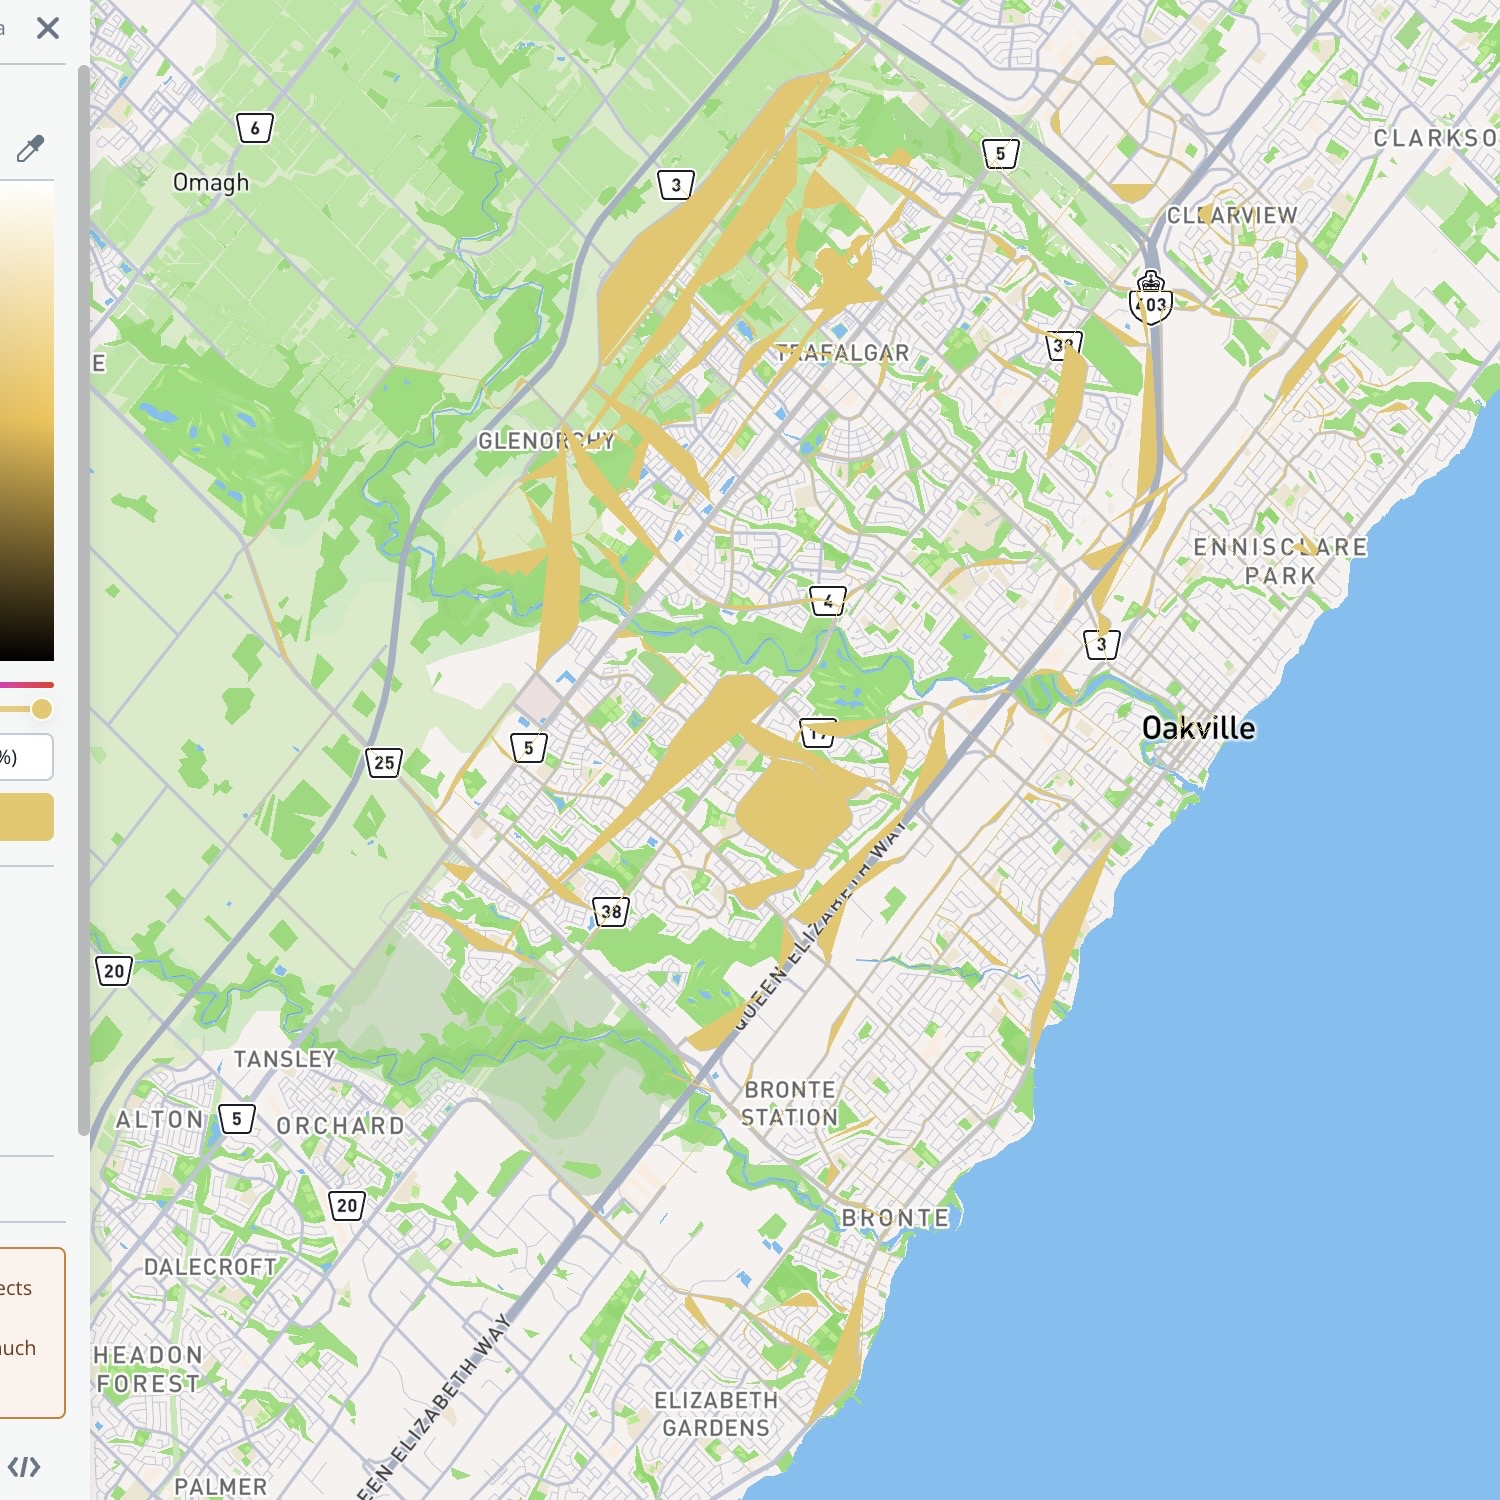Screen dimensions: 1500x1500
Task: Click inside the opacity percentage input field
Action: click(x=25, y=757)
